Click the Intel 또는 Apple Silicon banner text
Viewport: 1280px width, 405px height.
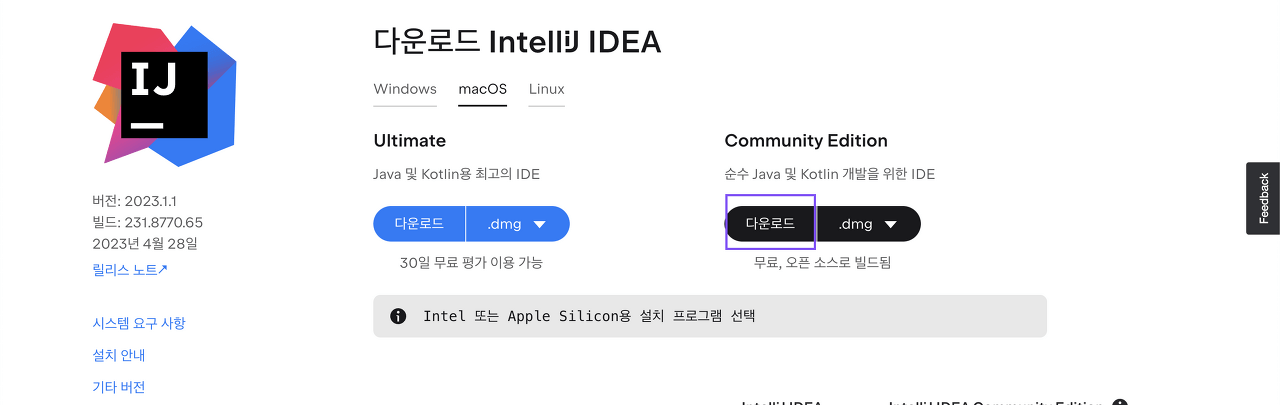589,316
